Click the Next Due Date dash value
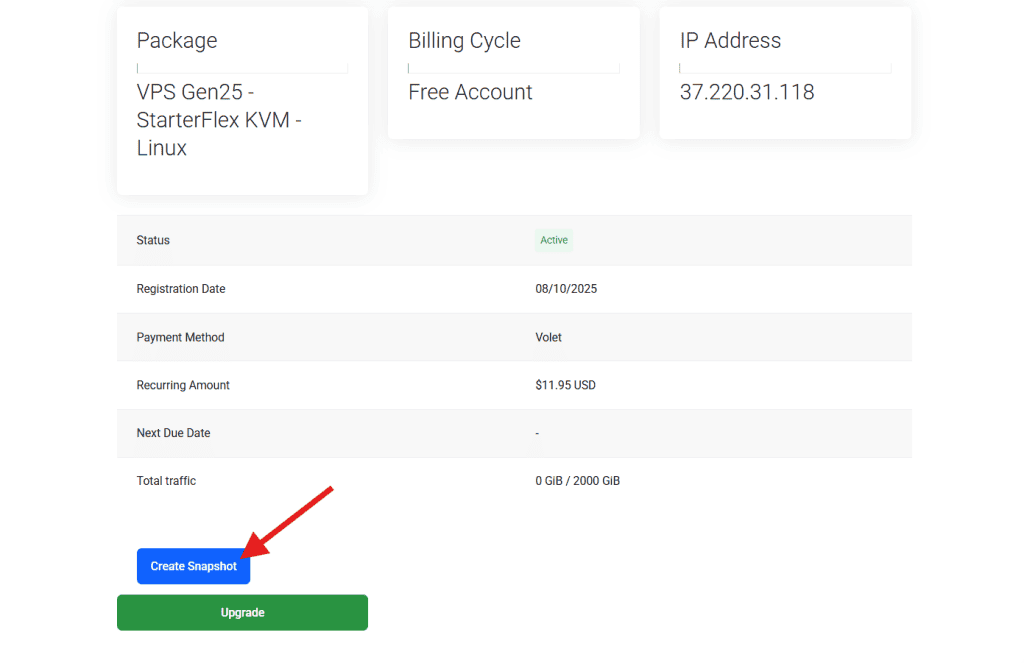Screen dimensions: 1024x663 [537, 433]
